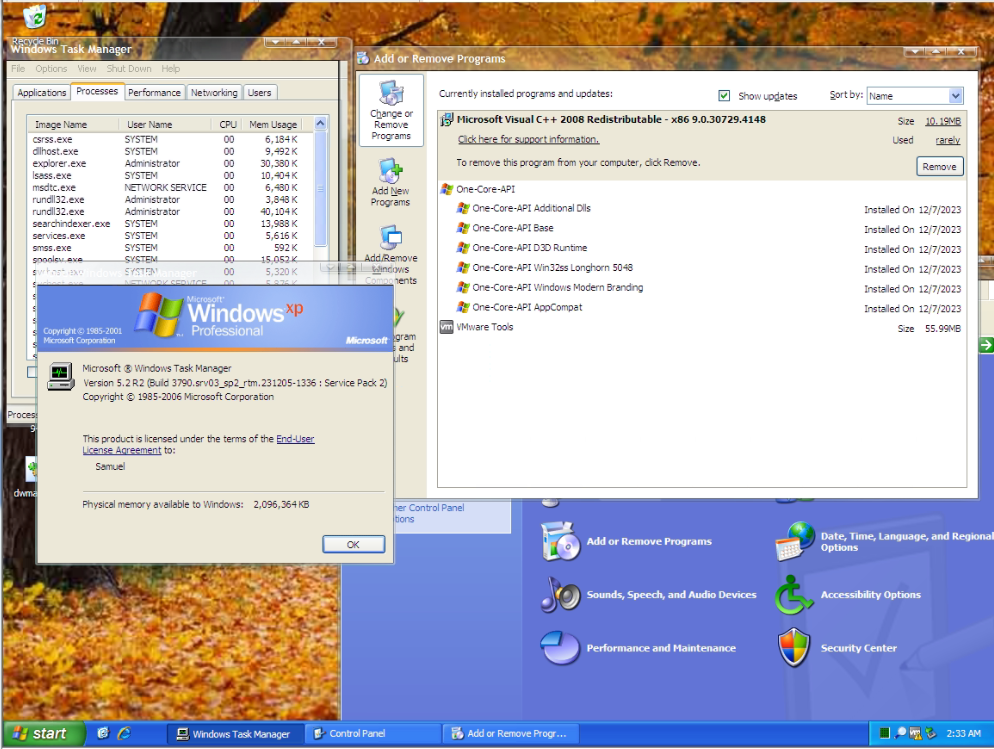This screenshot has width=994, height=749.
Task: Select Add New Programs sidebar icon
Action: [x=390, y=182]
